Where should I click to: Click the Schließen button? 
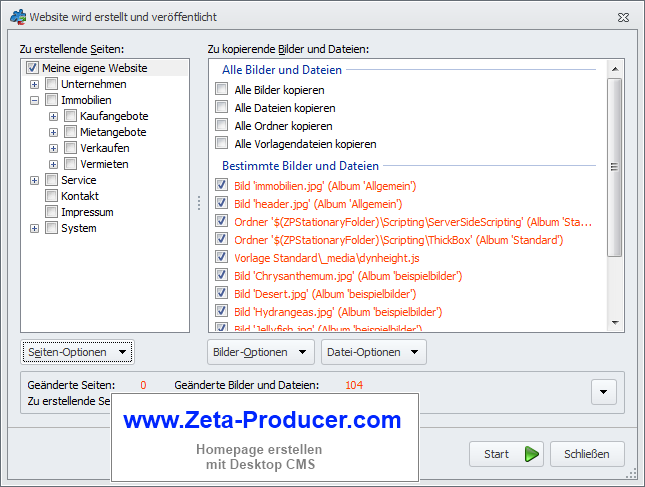tap(587, 454)
